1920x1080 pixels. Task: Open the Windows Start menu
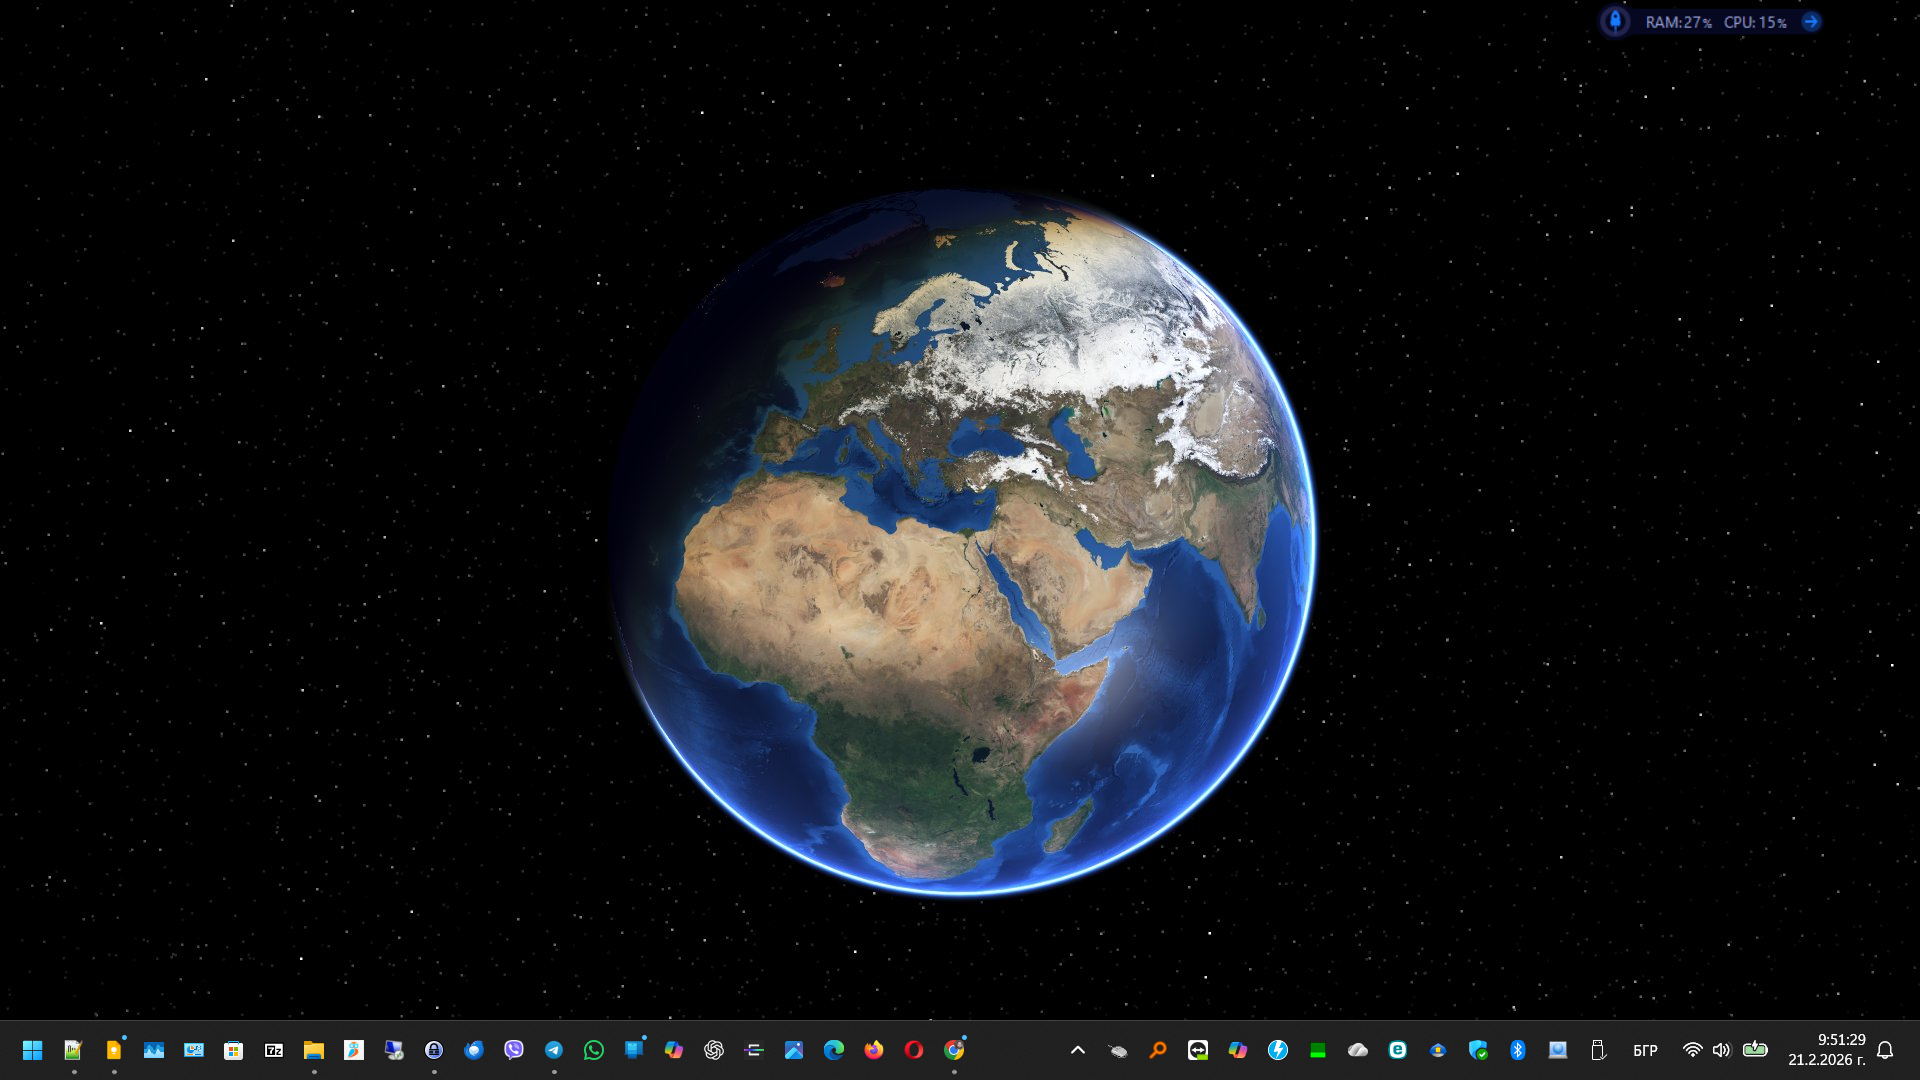tap(32, 1050)
